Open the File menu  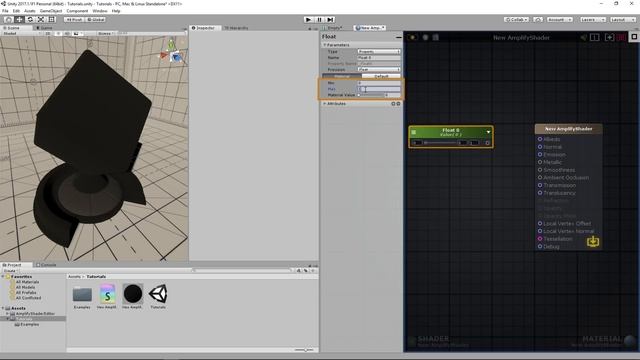(5, 11)
